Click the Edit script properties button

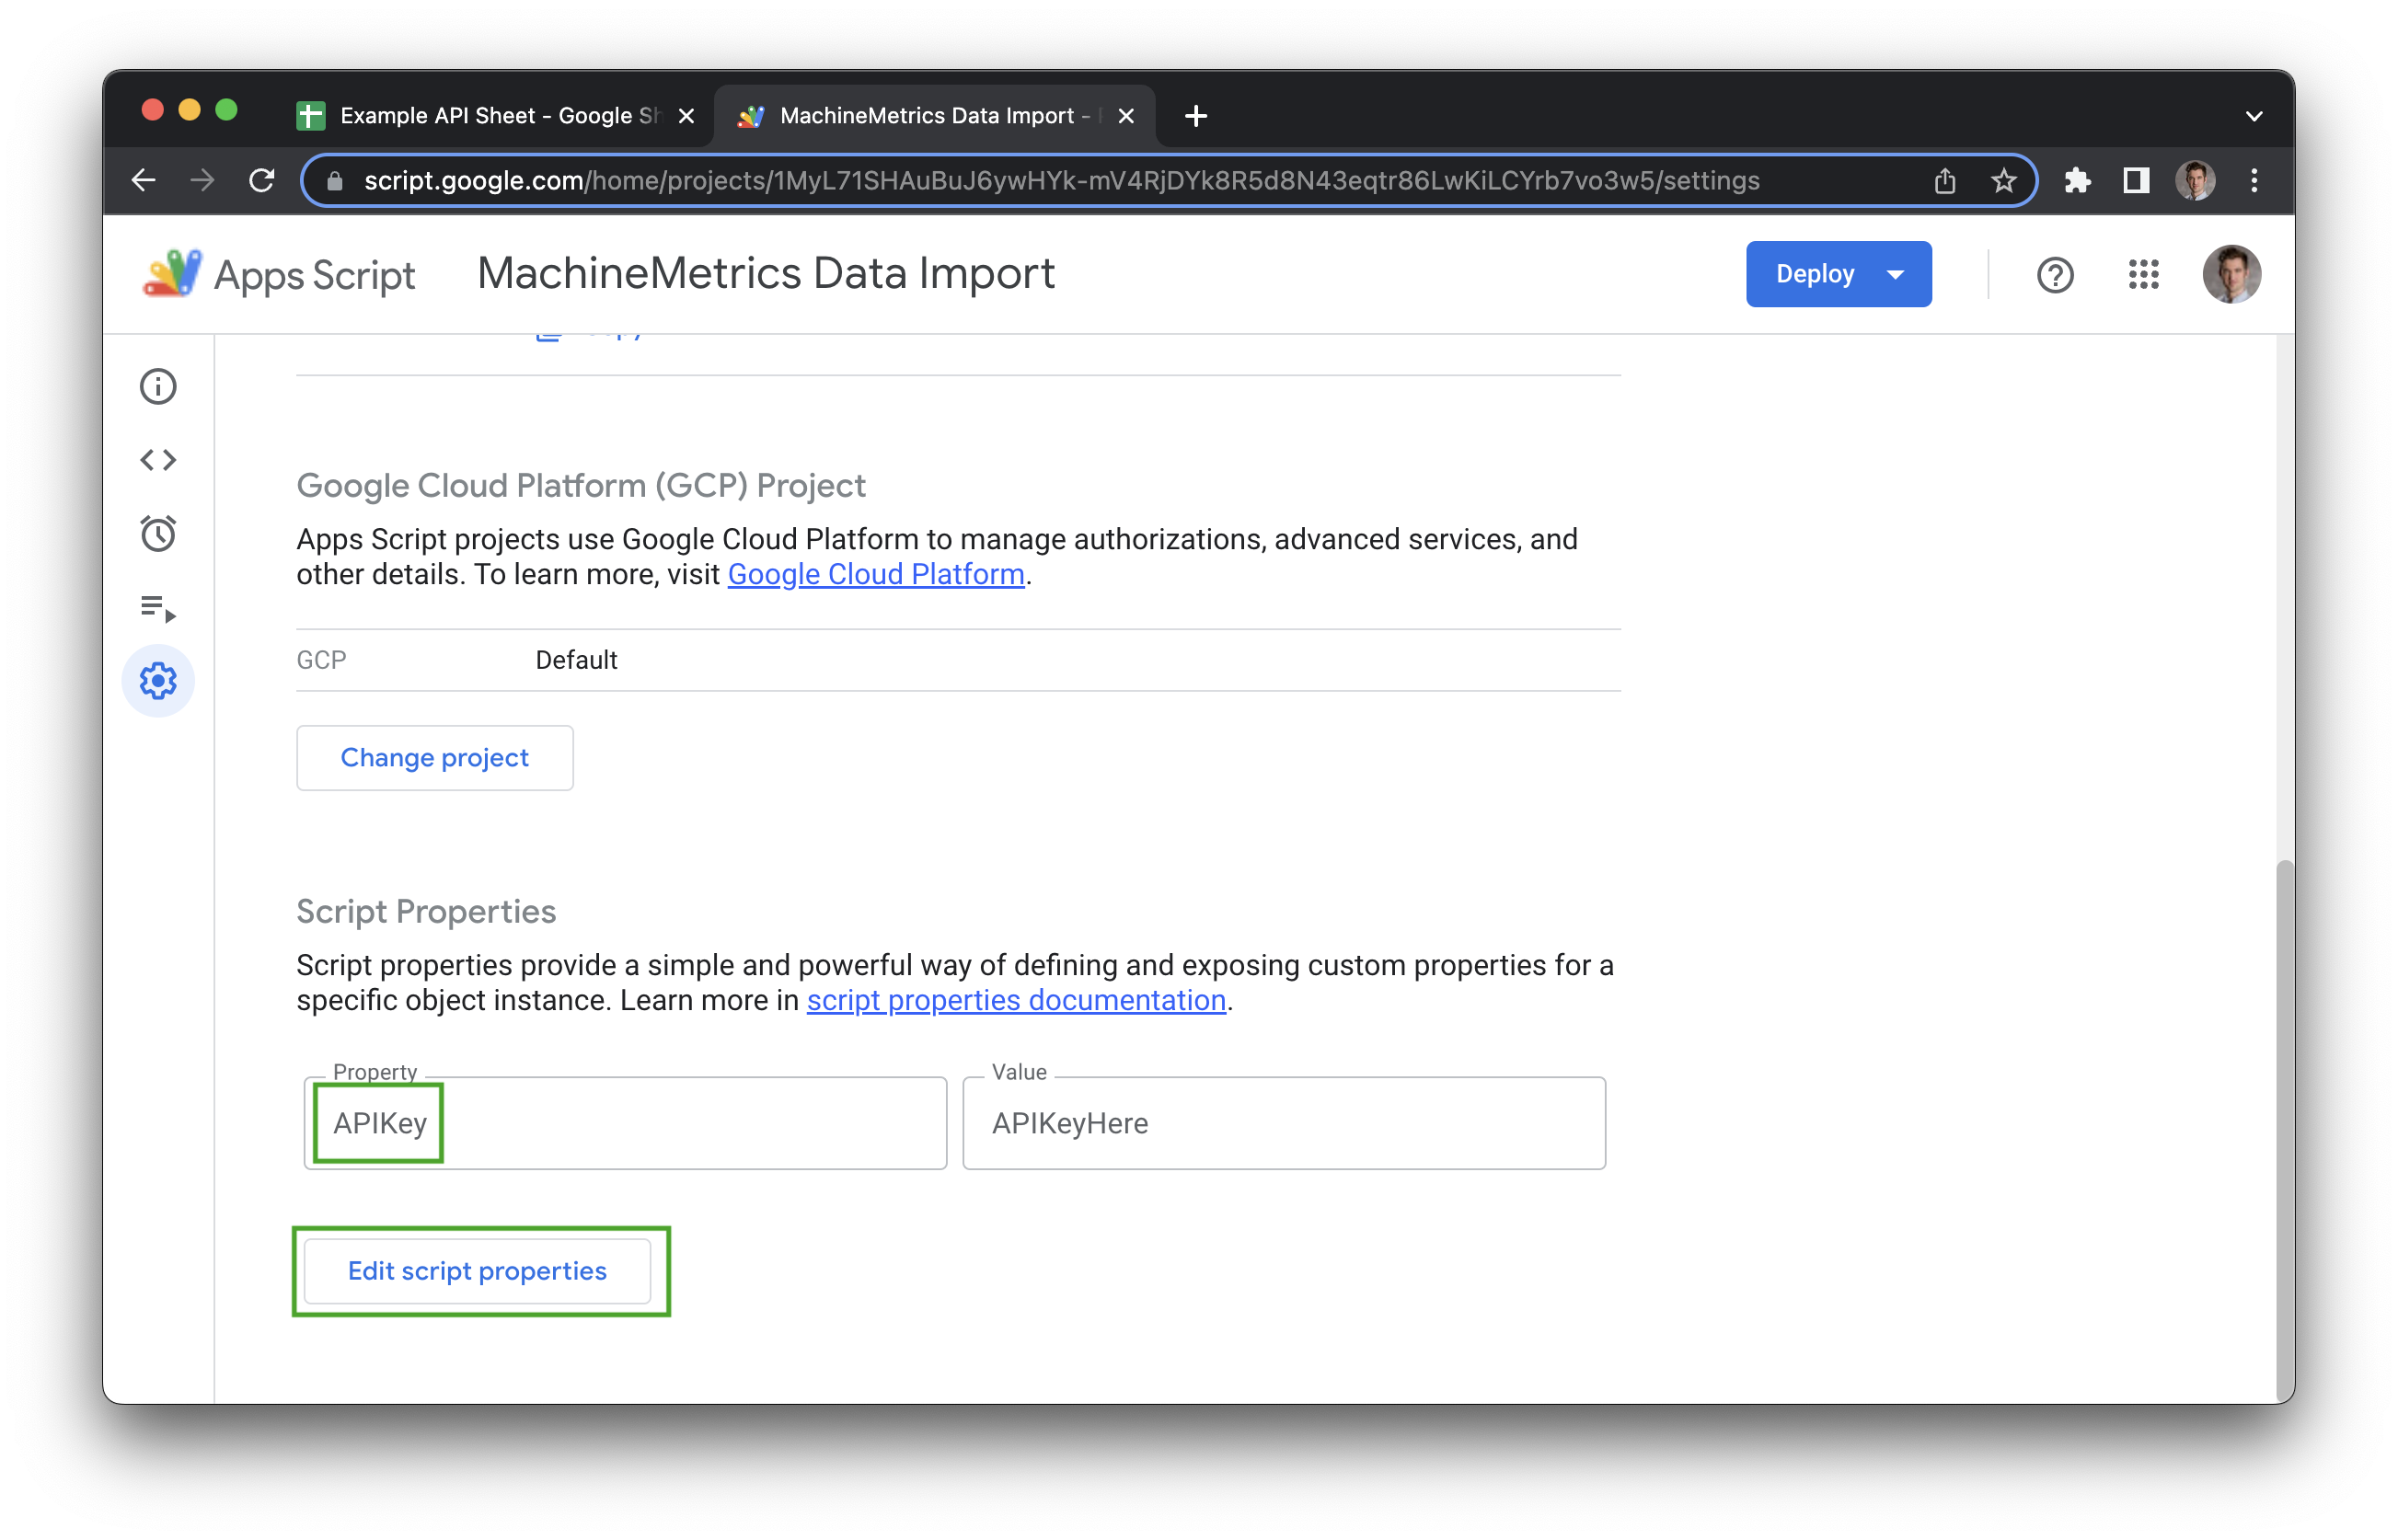click(x=477, y=1271)
